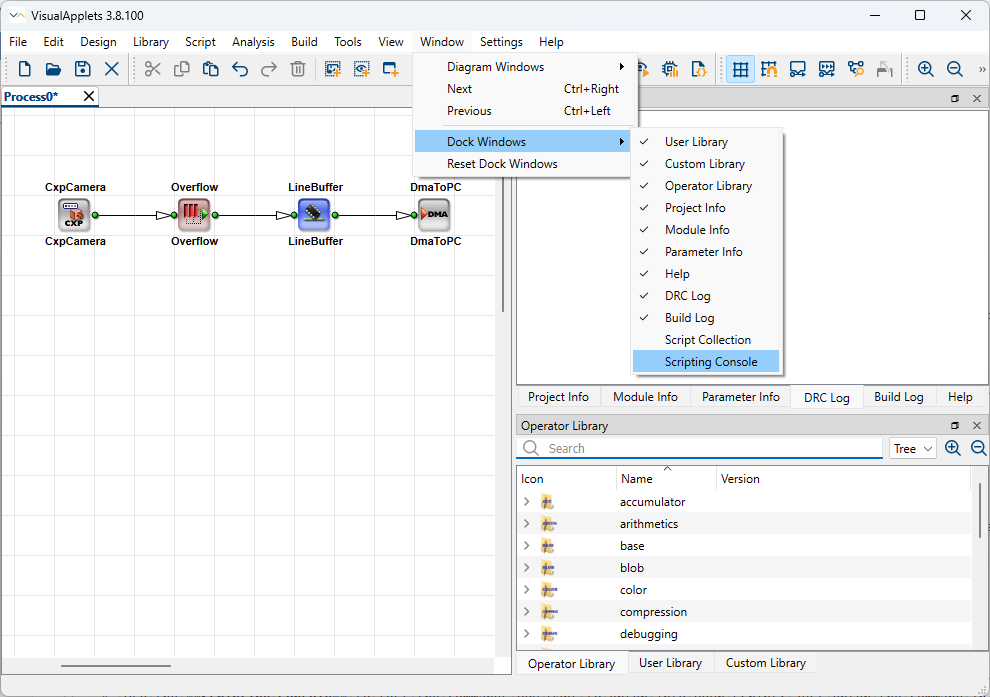Select the DmaToPC operator block
This screenshot has width=990, height=697.
pos(434,215)
